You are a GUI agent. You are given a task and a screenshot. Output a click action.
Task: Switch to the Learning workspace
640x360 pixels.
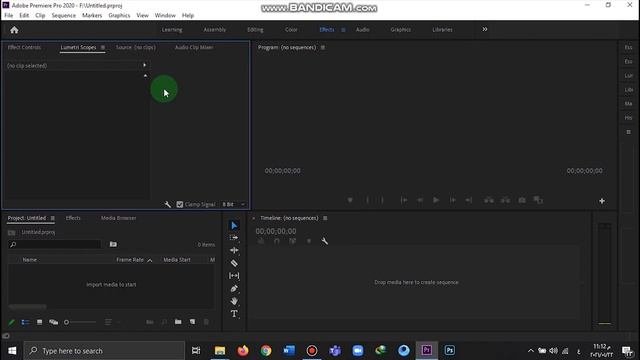pyautogui.click(x=172, y=30)
